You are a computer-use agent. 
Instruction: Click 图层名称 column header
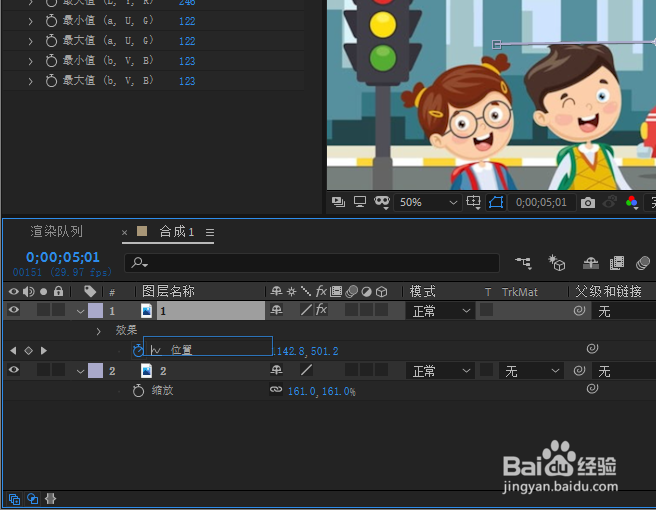[x=168, y=291]
